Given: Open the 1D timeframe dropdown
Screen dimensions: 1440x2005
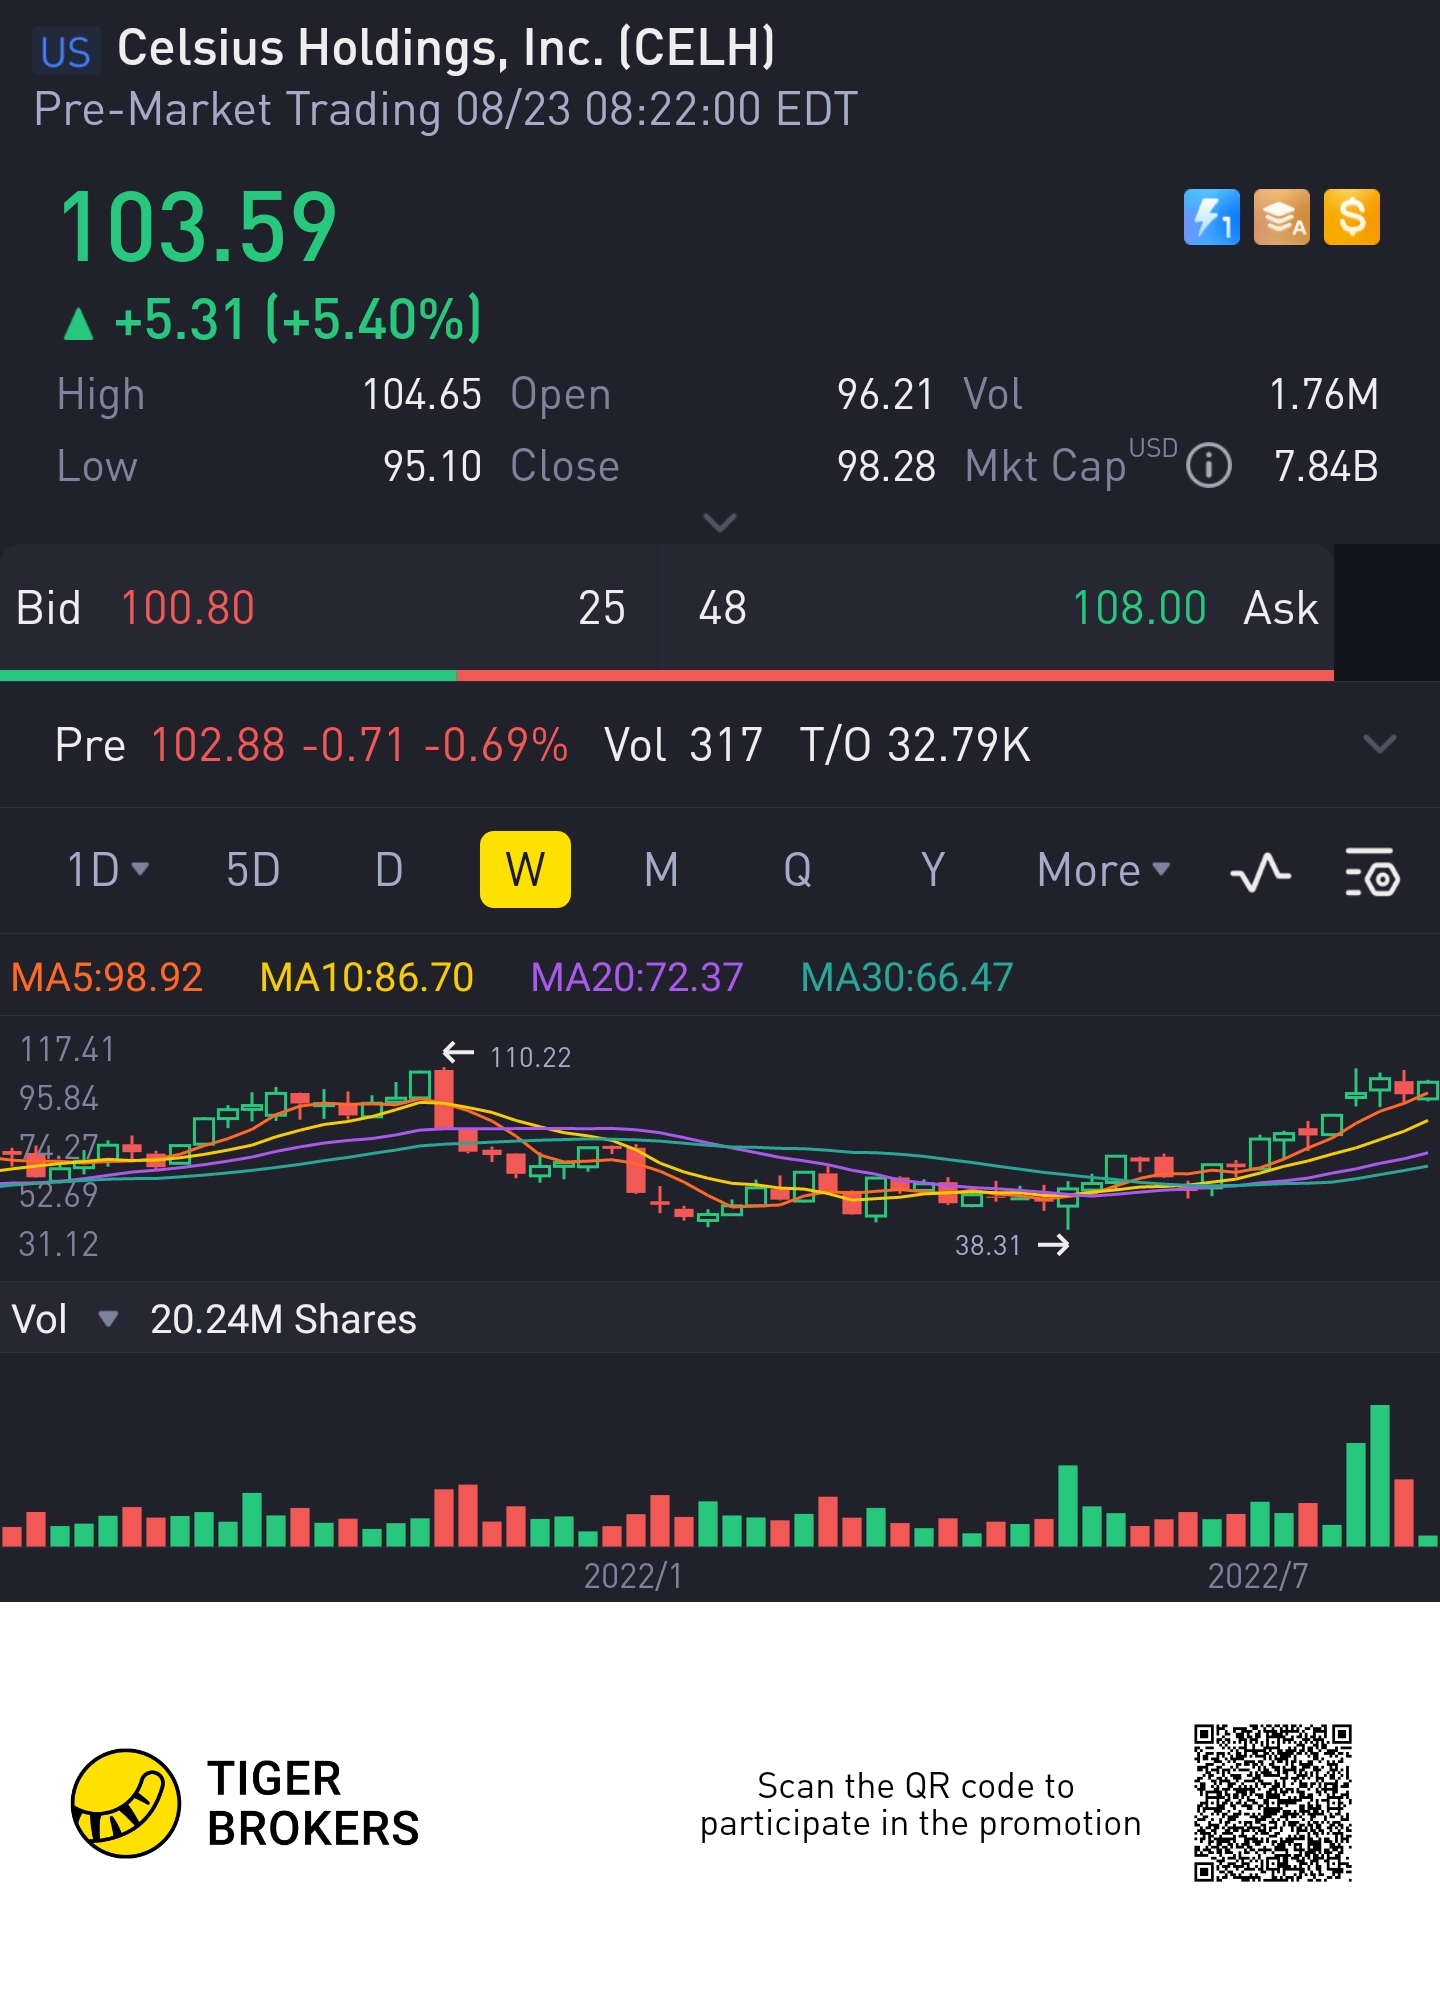Looking at the screenshot, I should [x=107, y=870].
